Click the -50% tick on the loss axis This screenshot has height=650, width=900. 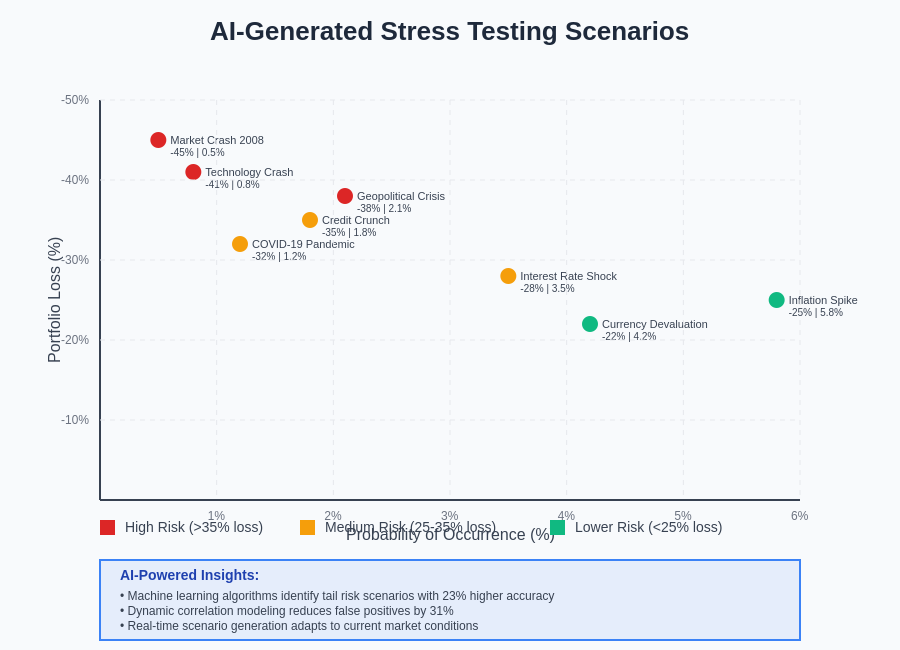pyautogui.click(x=75, y=100)
